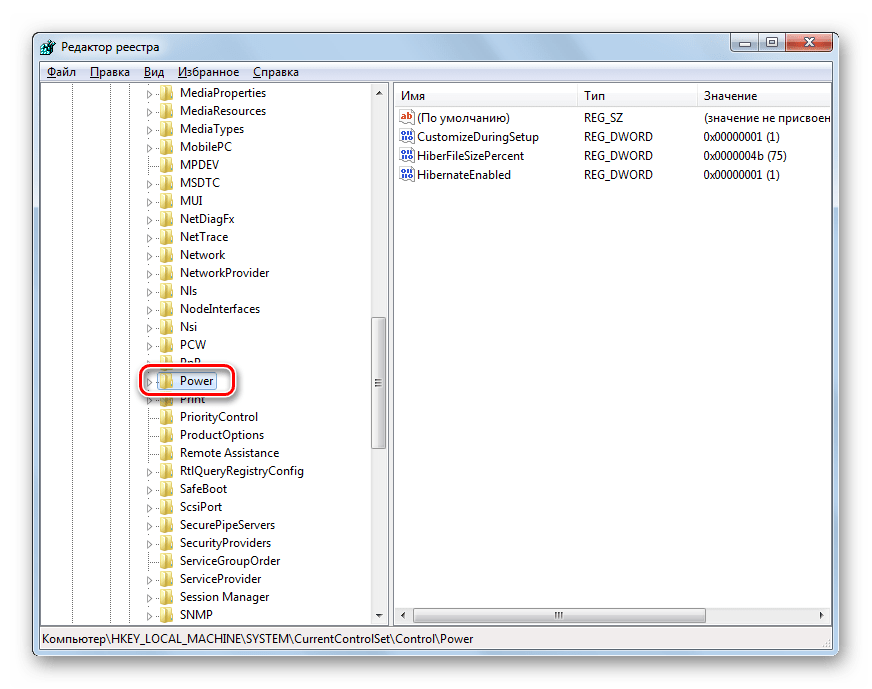Click the MediaResources folder icon
Image resolution: width=872 pixels, height=689 pixels.
166,111
